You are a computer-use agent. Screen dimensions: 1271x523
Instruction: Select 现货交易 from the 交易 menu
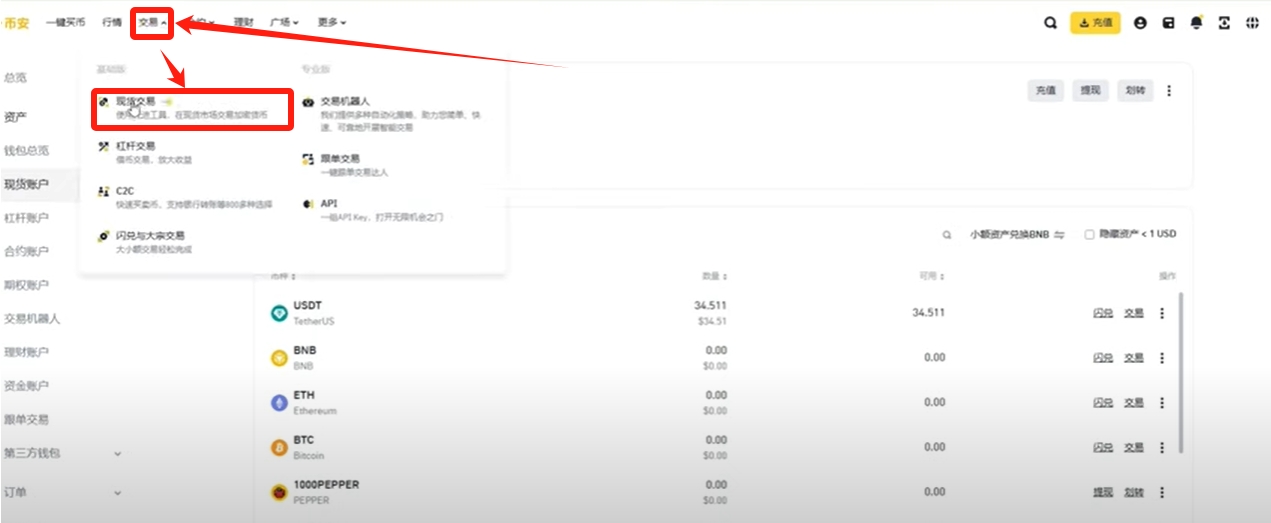point(192,108)
